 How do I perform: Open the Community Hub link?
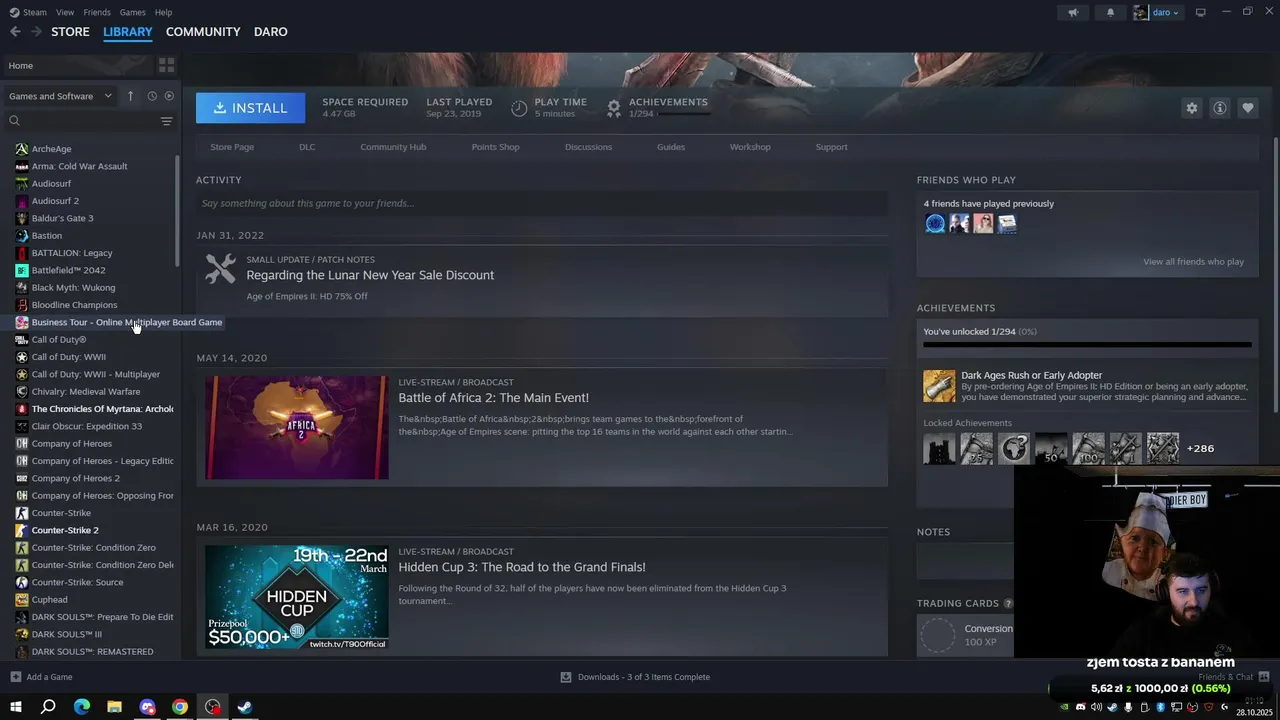tap(393, 147)
